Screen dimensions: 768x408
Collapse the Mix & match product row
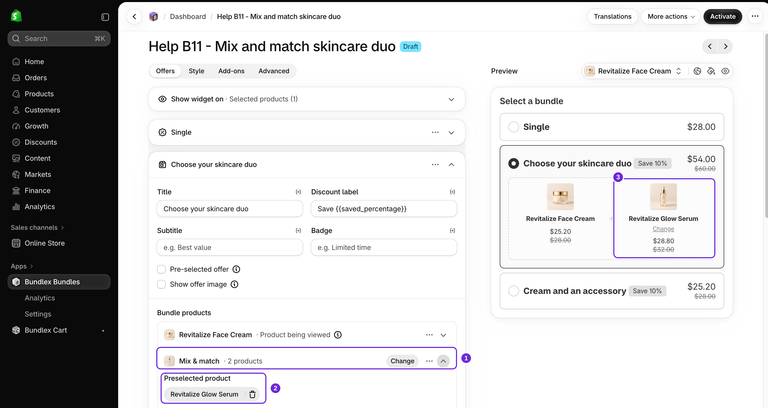[x=443, y=361]
